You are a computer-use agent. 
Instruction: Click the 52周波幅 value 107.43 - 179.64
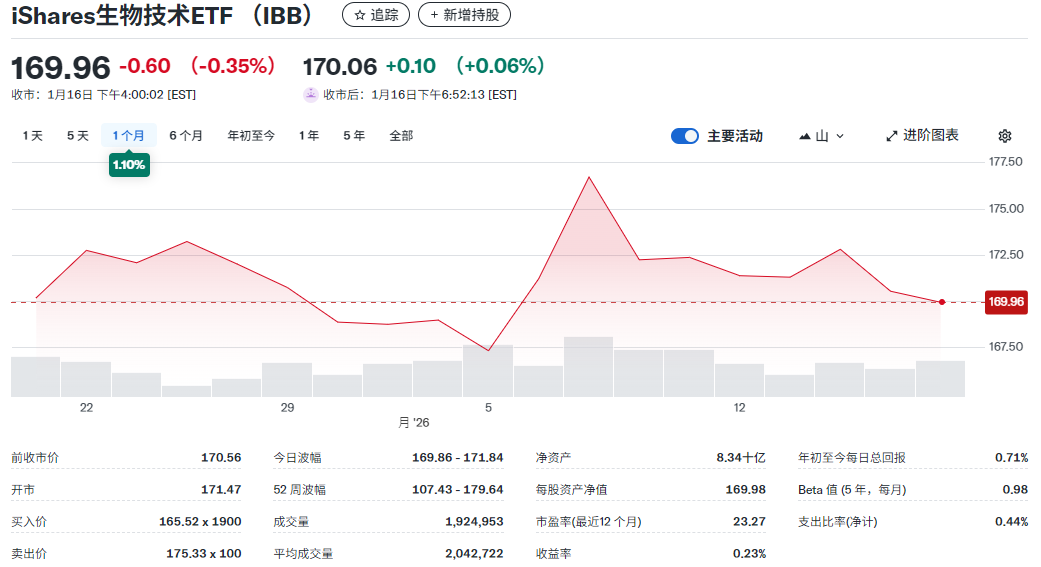(457, 489)
